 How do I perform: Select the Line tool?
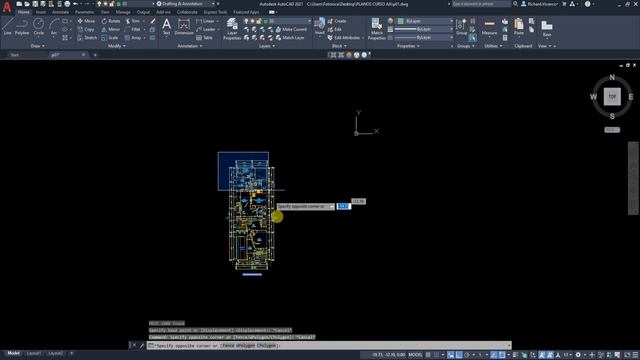tap(7, 27)
